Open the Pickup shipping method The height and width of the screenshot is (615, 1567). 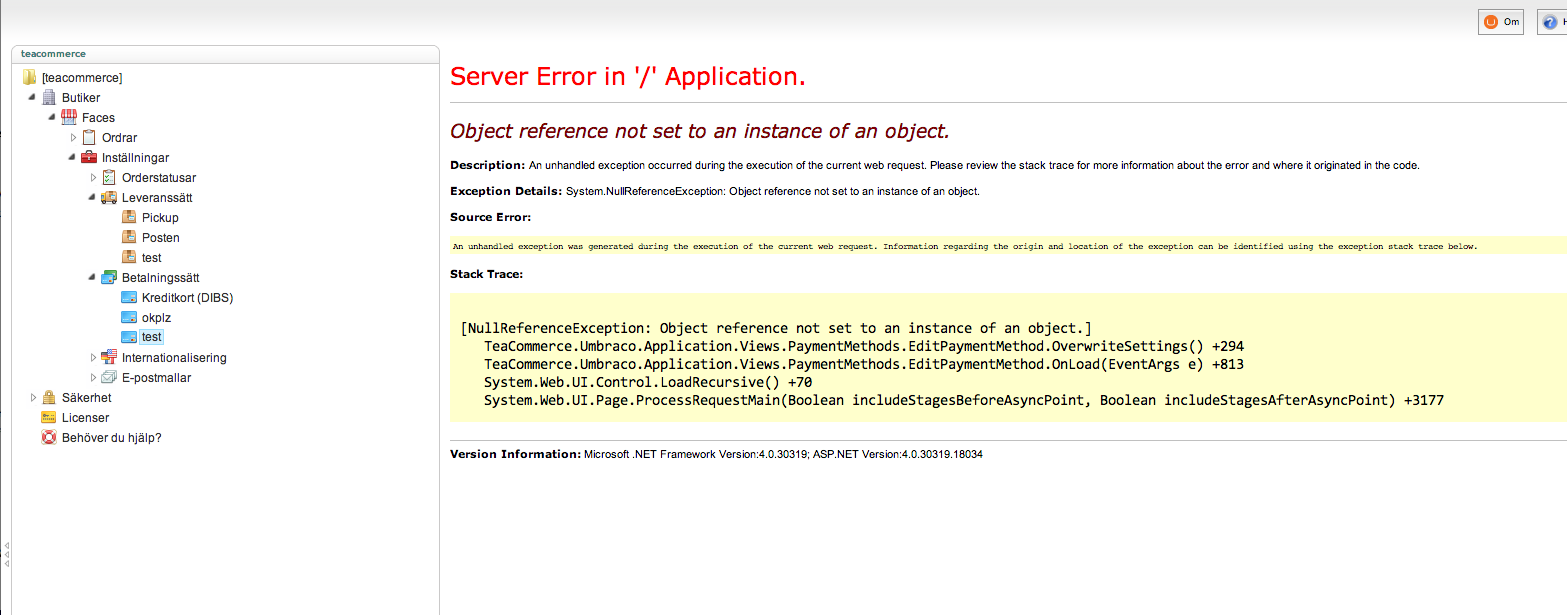[x=160, y=218]
